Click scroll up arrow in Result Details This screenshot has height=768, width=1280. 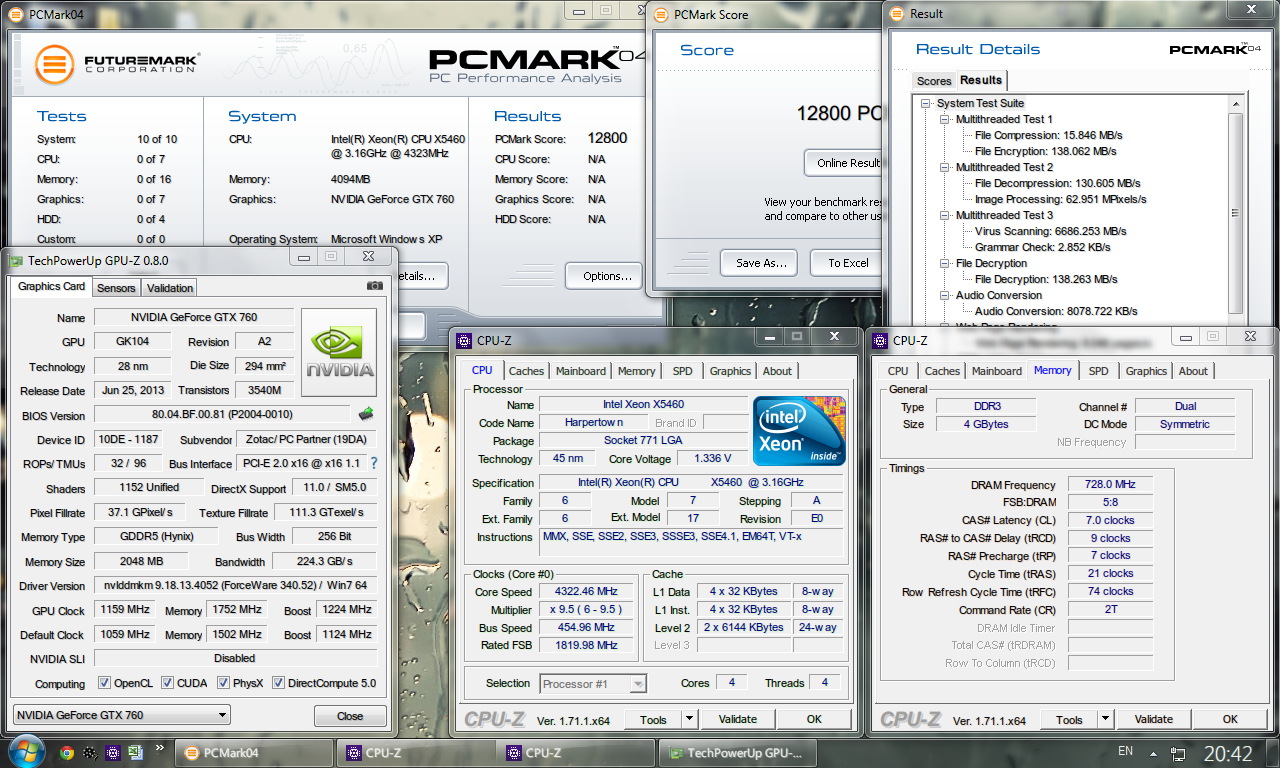1235,103
